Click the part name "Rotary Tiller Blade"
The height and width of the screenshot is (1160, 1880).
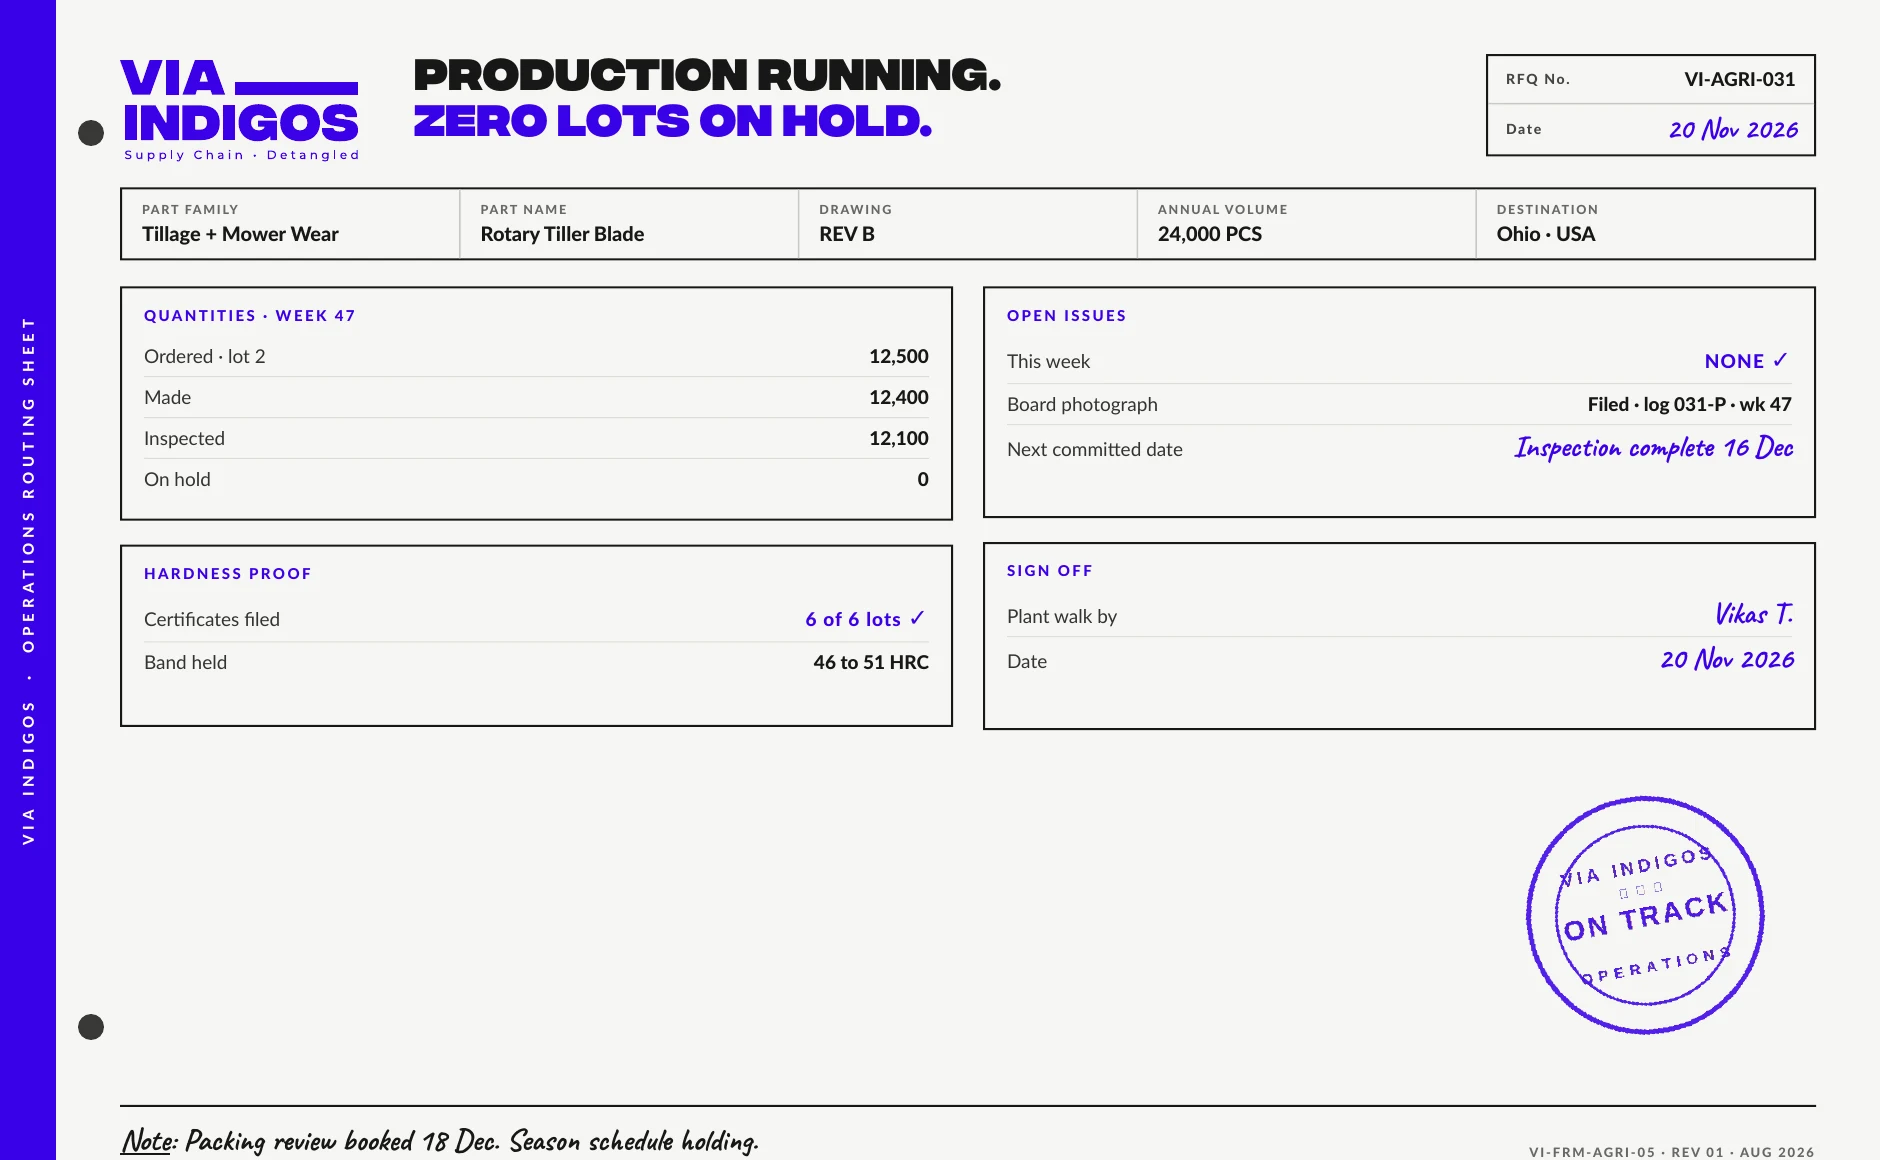(562, 234)
